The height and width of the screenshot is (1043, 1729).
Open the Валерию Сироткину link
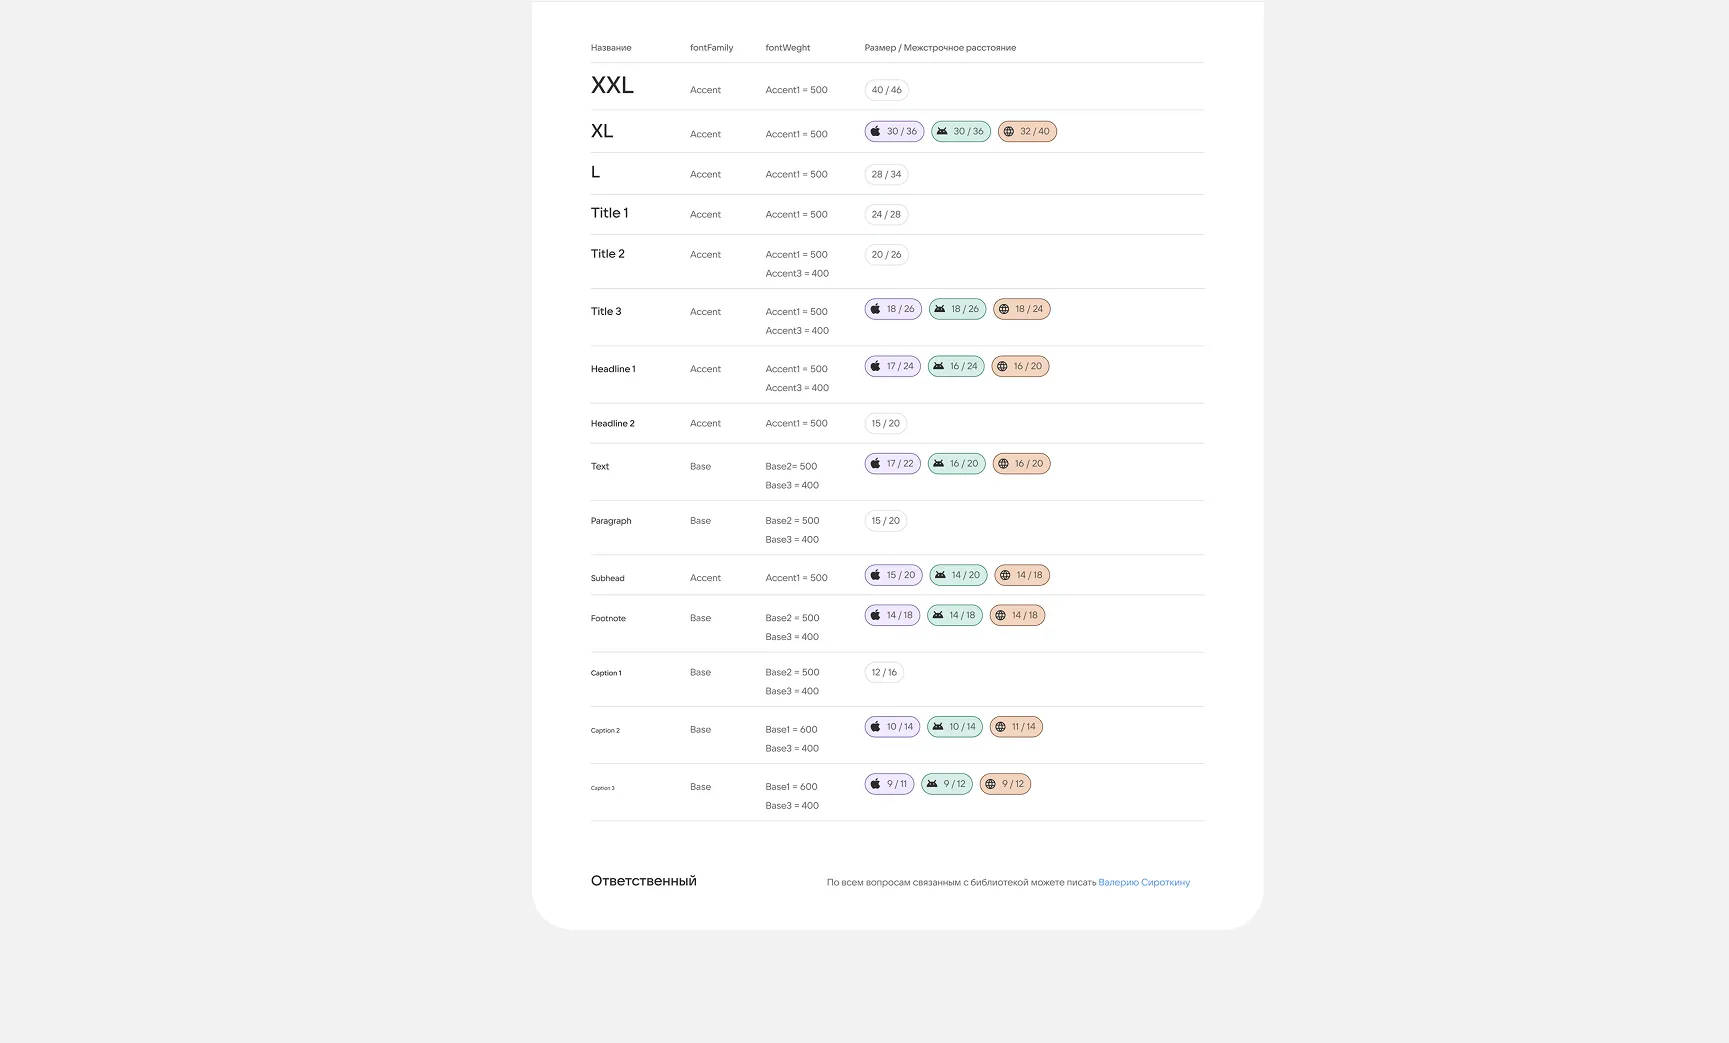coord(1144,883)
